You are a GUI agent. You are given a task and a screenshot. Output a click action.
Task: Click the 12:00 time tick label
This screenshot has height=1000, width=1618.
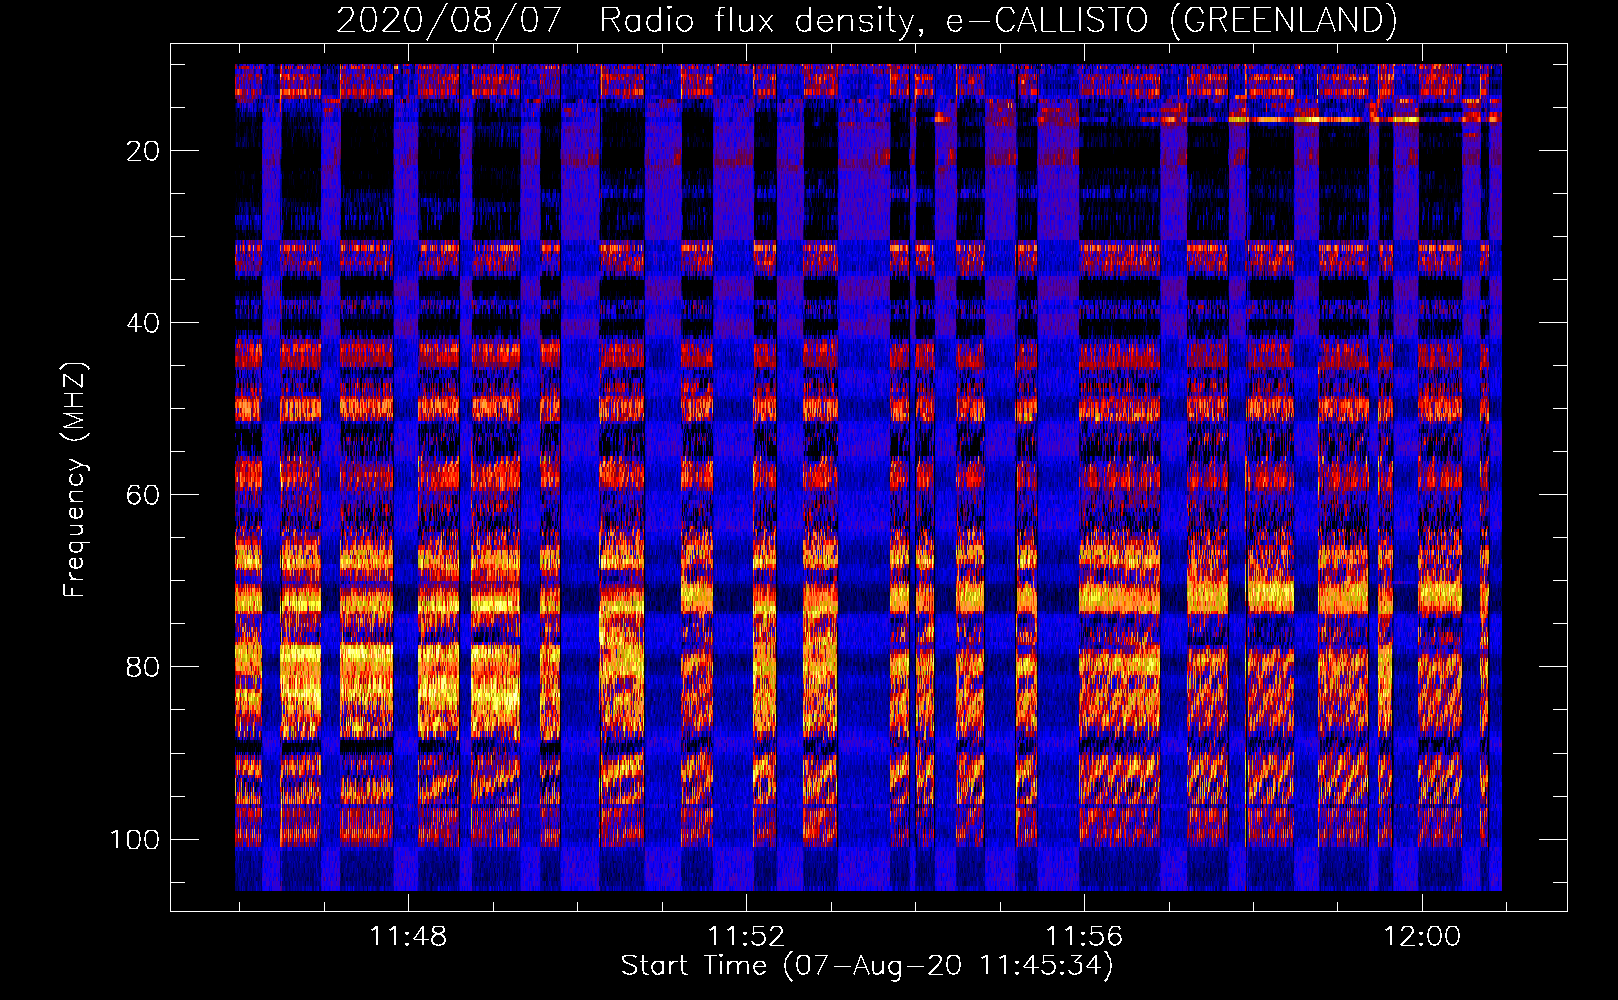click(x=1422, y=936)
